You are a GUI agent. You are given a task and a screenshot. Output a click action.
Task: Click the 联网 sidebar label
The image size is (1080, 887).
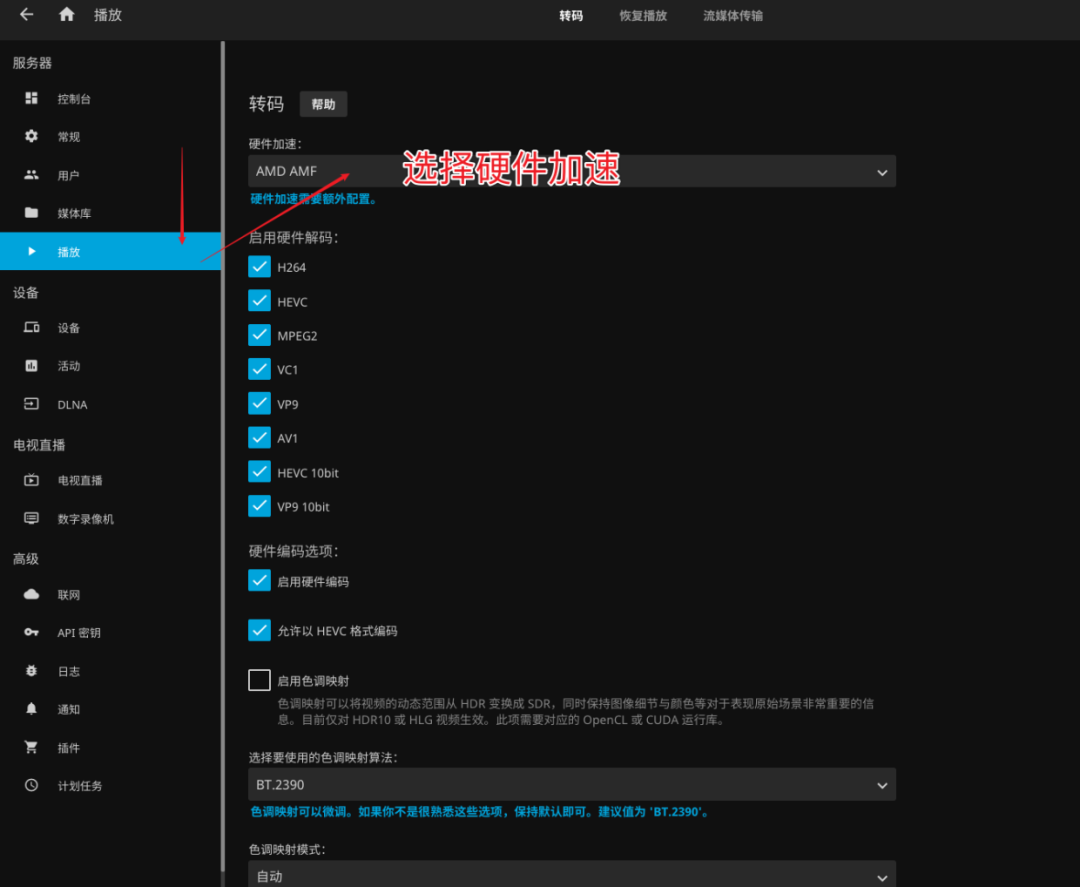coord(68,595)
